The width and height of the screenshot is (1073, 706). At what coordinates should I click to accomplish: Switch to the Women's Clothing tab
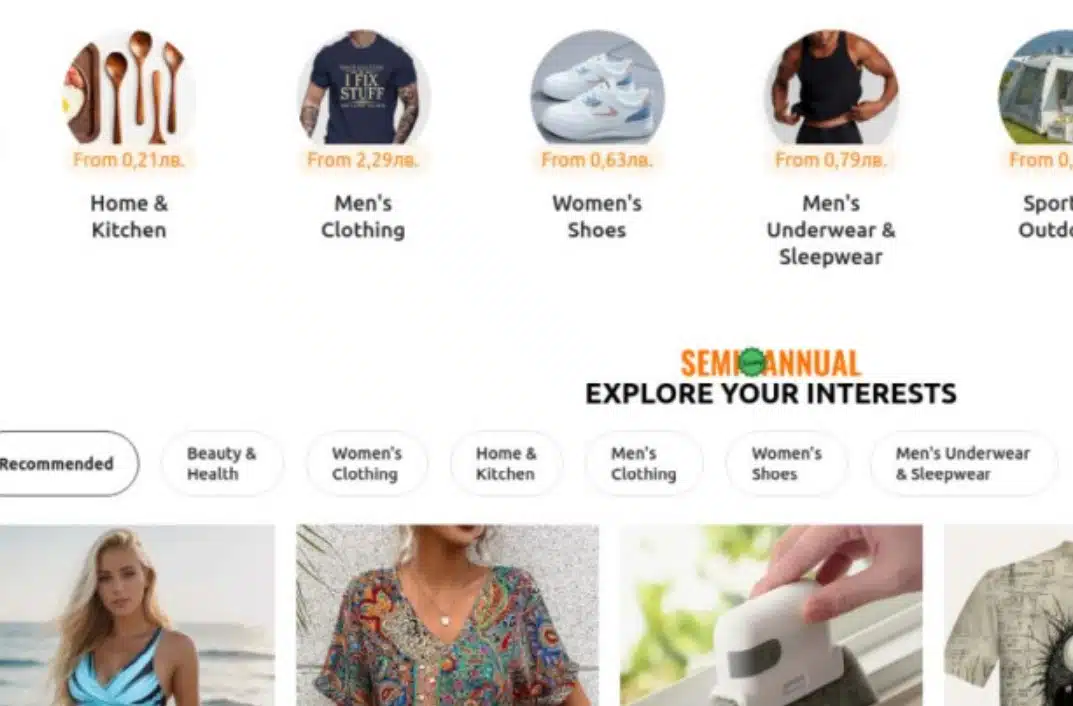point(366,463)
